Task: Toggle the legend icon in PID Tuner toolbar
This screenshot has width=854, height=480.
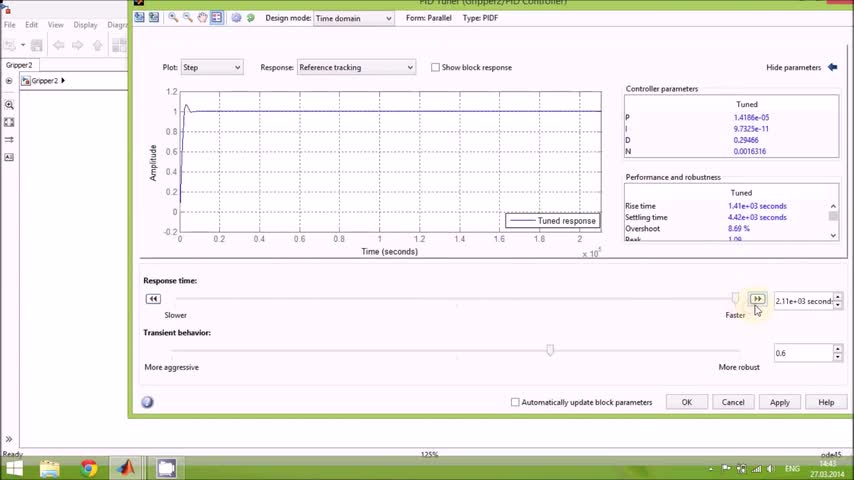Action: point(217,17)
